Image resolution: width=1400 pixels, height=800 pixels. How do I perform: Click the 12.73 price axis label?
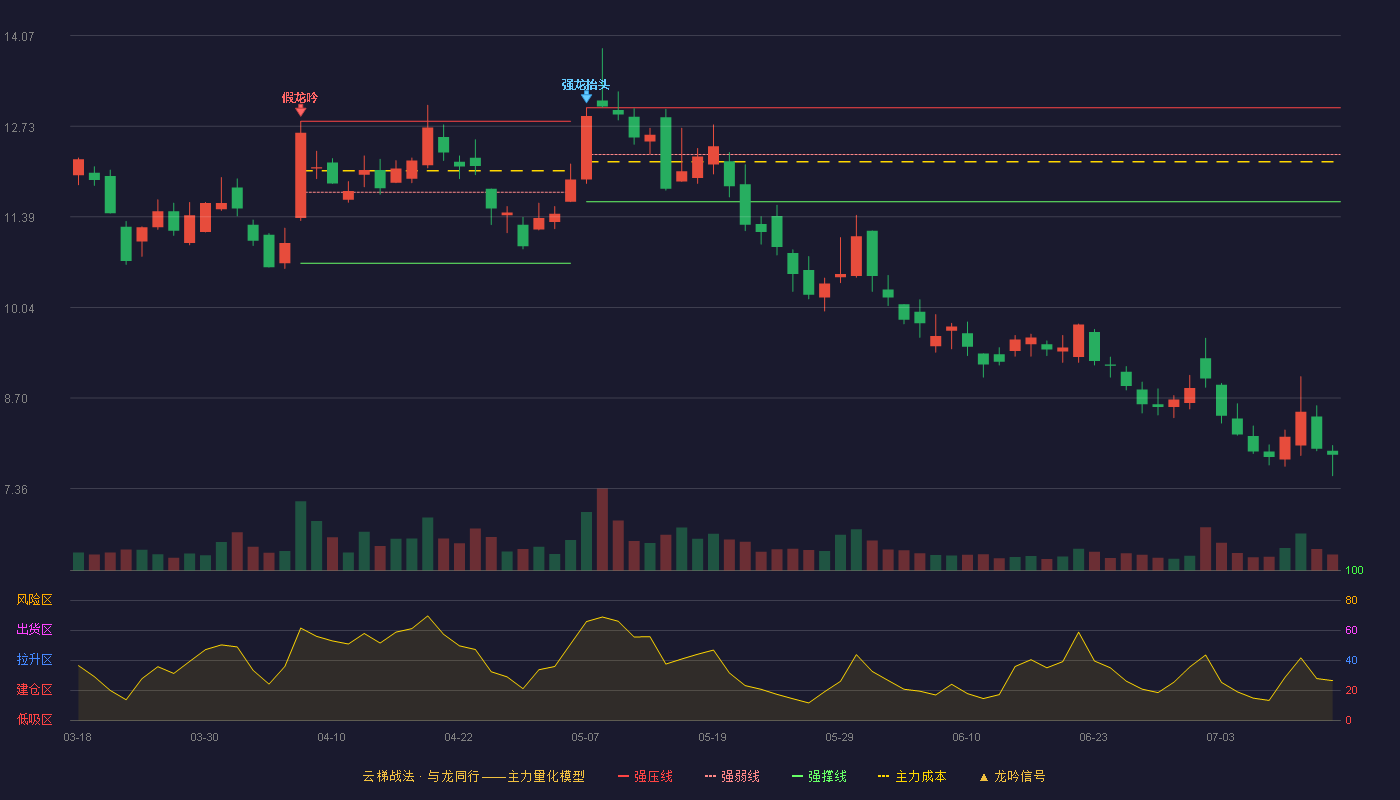point(19,127)
